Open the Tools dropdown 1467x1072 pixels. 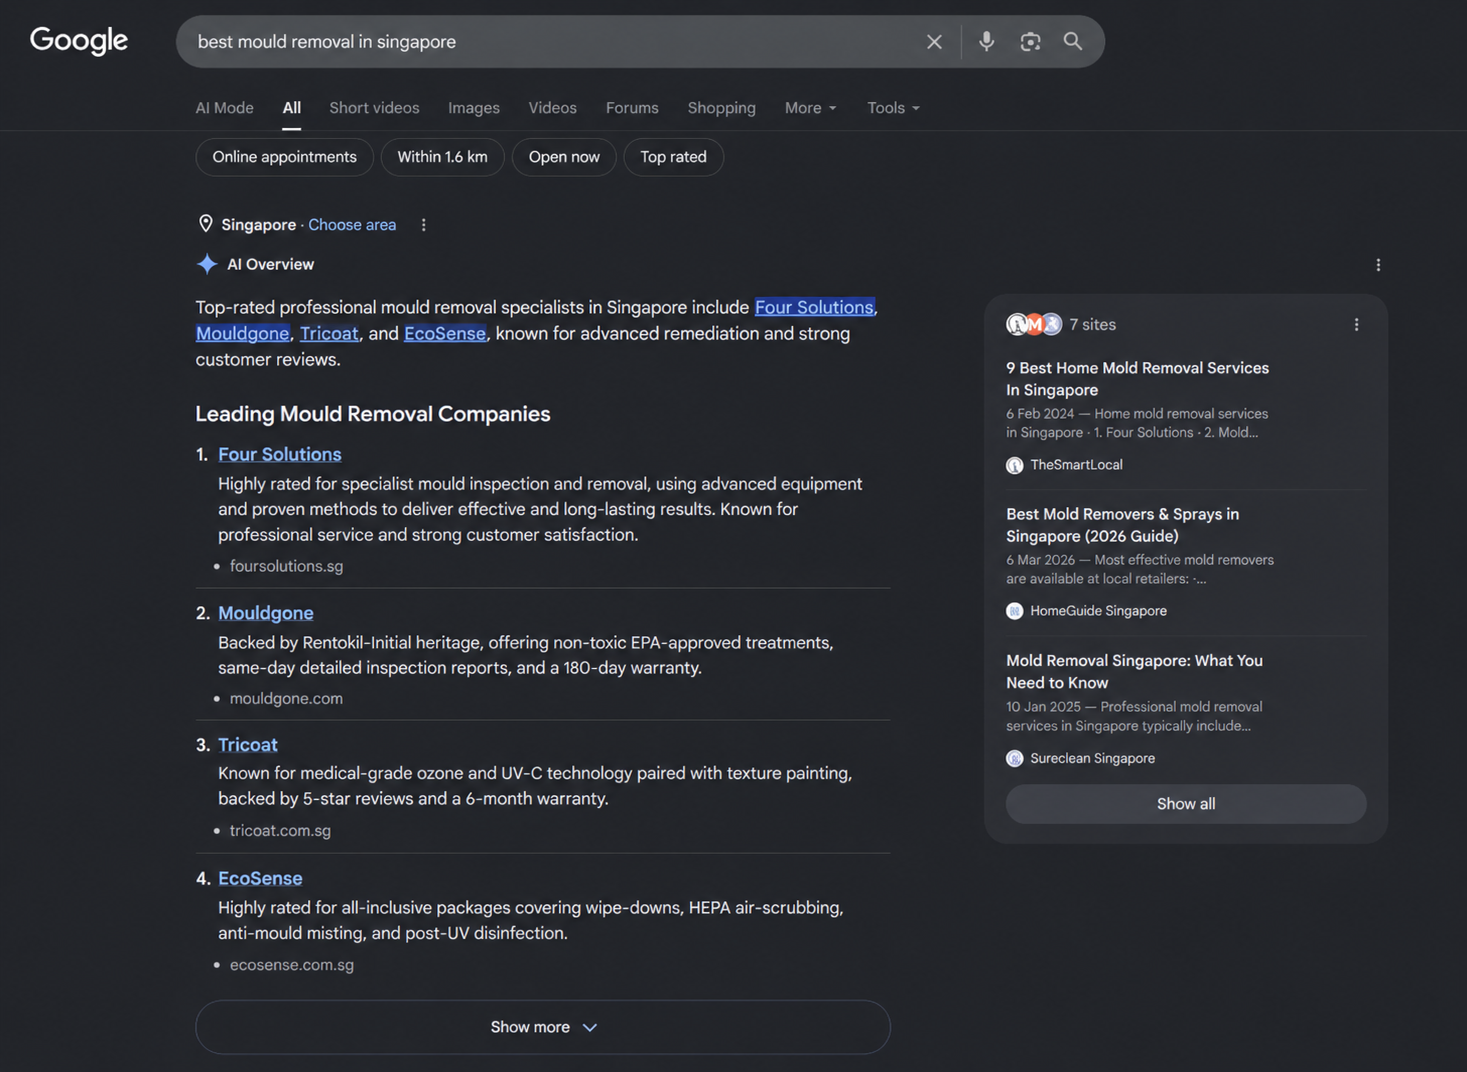[893, 108]
